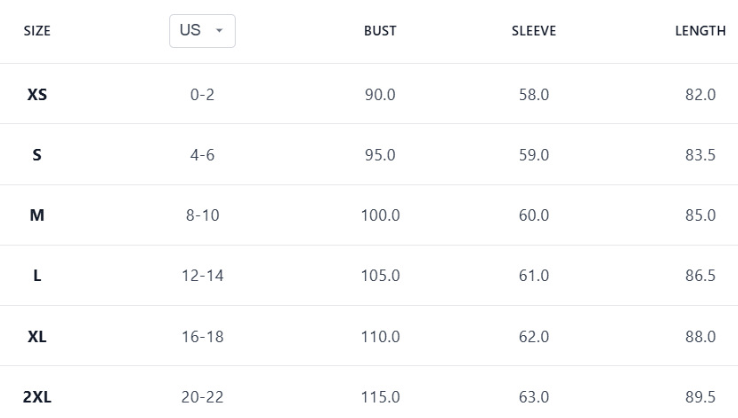Click the sleeve value 59.0
Viewport: 738px width, 418px height.
coord(533,155)
